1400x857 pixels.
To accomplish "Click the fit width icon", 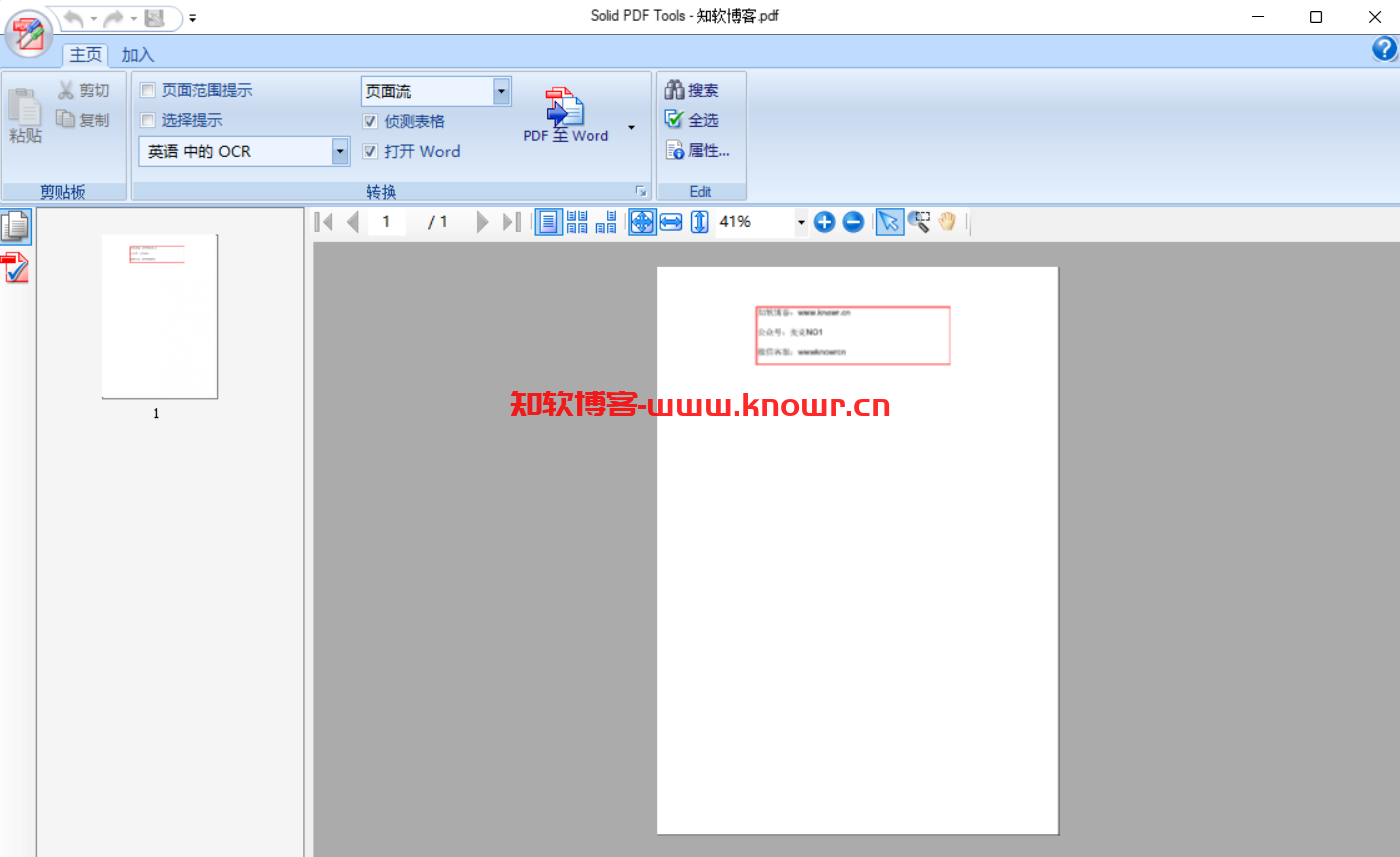I will pyautogui.click(x=671, y=222).
